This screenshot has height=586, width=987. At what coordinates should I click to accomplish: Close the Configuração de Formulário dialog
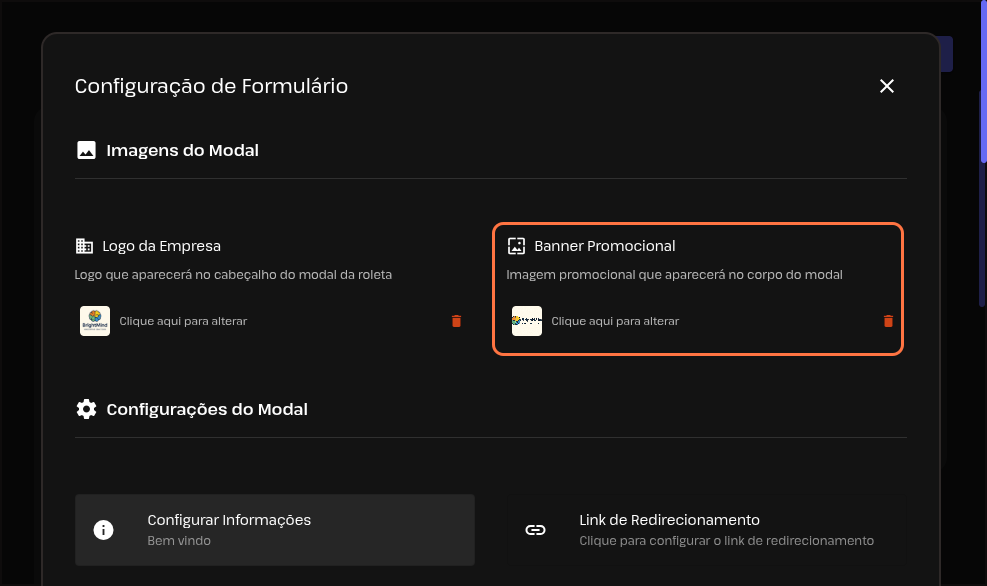click(x=886, y=86)
